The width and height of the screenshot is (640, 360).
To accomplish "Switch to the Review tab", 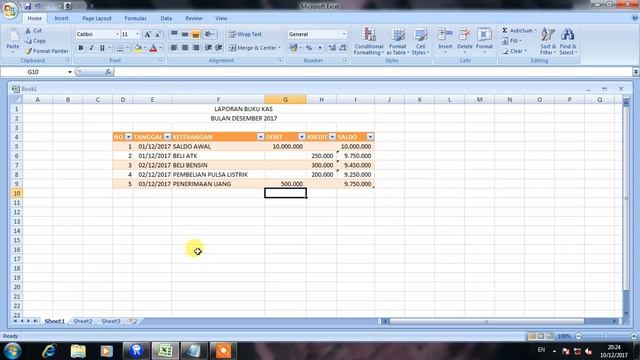I will coord(194,18).
